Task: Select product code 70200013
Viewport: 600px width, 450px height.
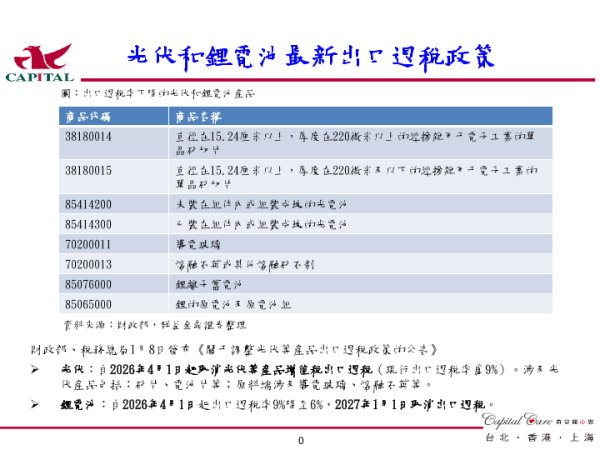Action: (88, 263)
